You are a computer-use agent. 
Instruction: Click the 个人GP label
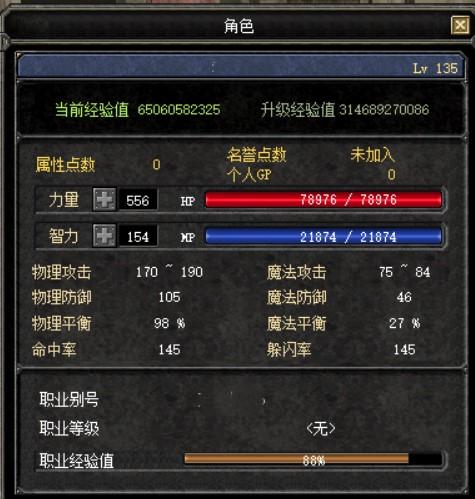point(249,174)
